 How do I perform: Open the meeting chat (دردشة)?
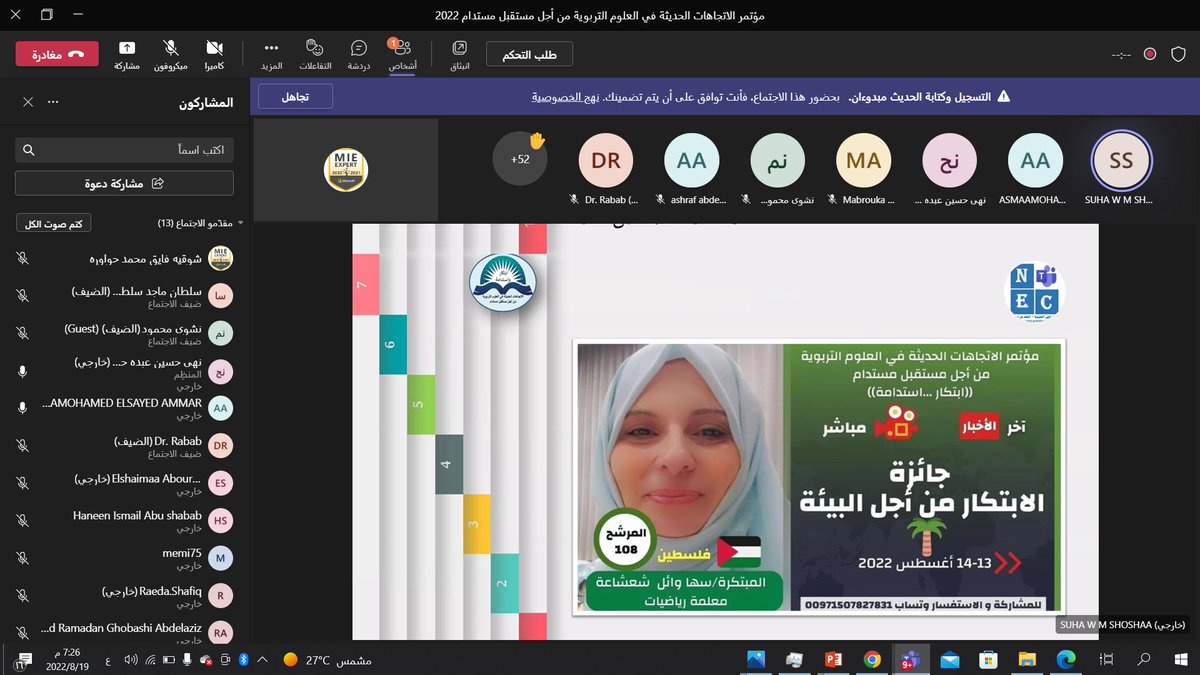coord(359,54)
